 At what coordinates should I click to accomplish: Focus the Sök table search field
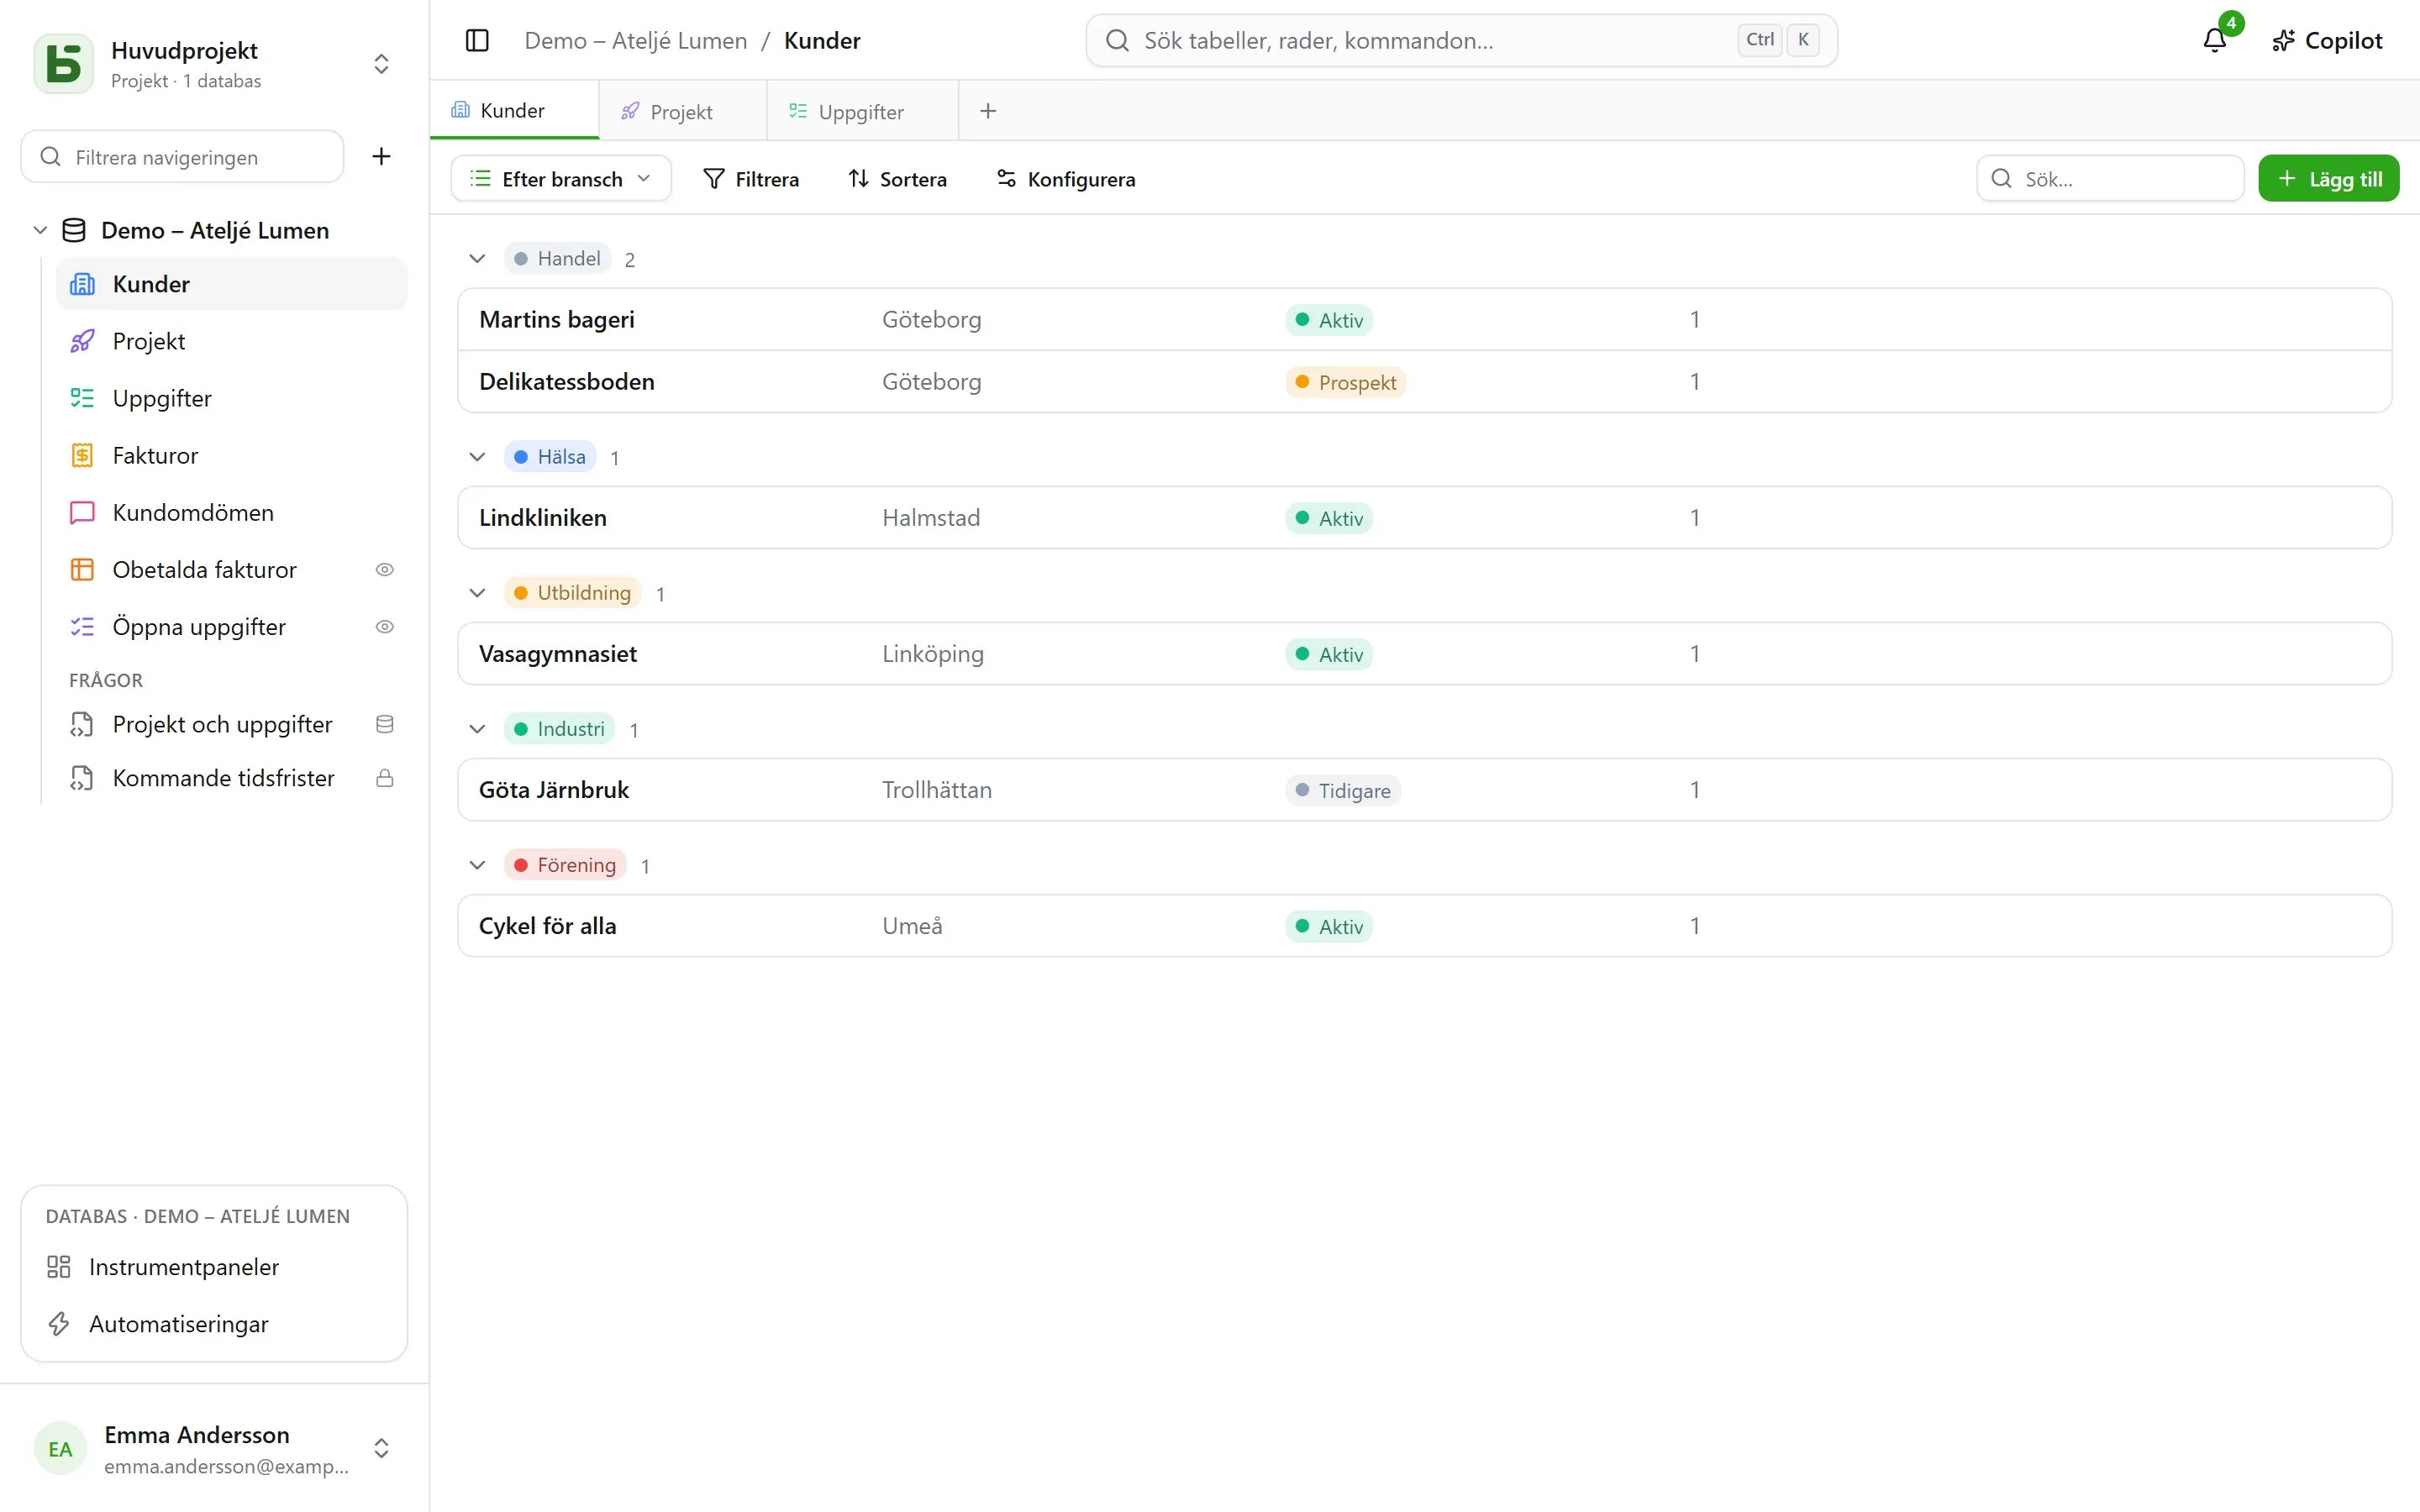coord(2110,178)
